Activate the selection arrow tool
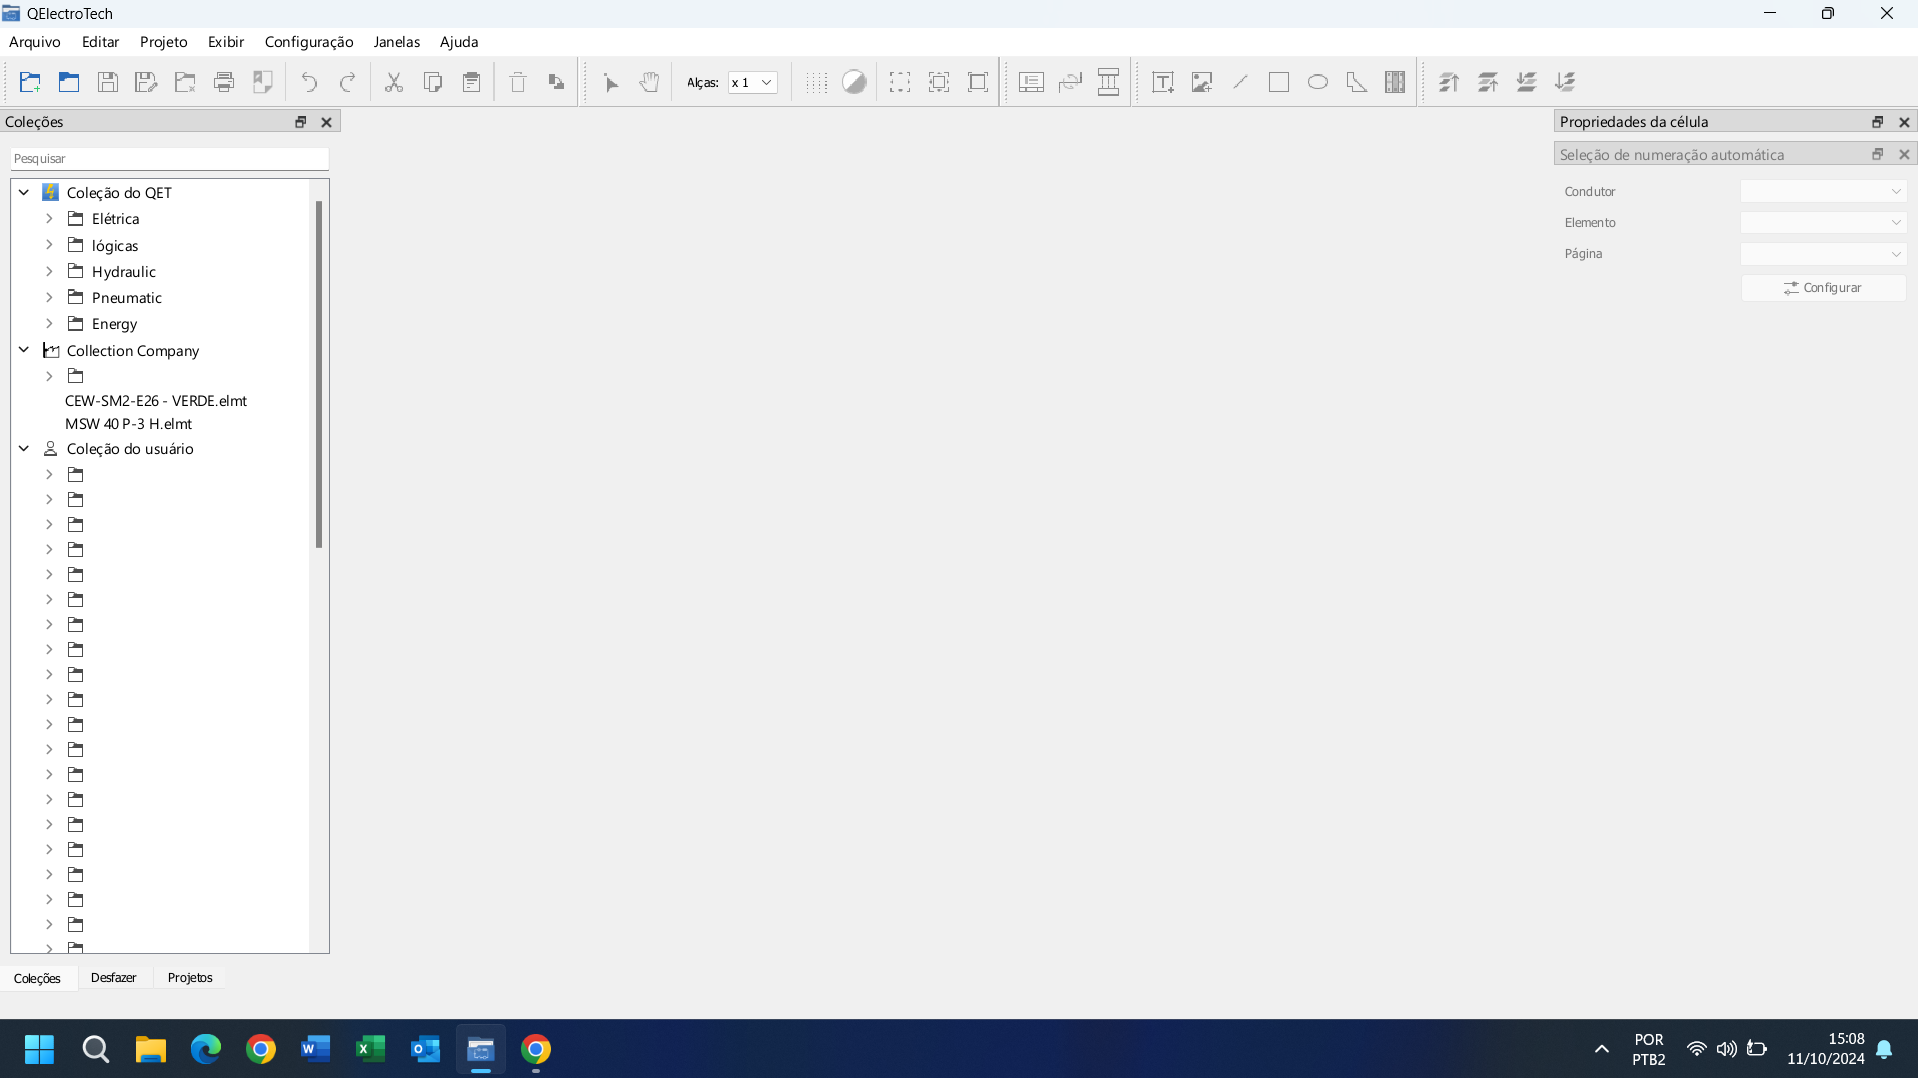Image resolution: width=1918 pixels, height=1078 pixels. click(x=611, y=82)
